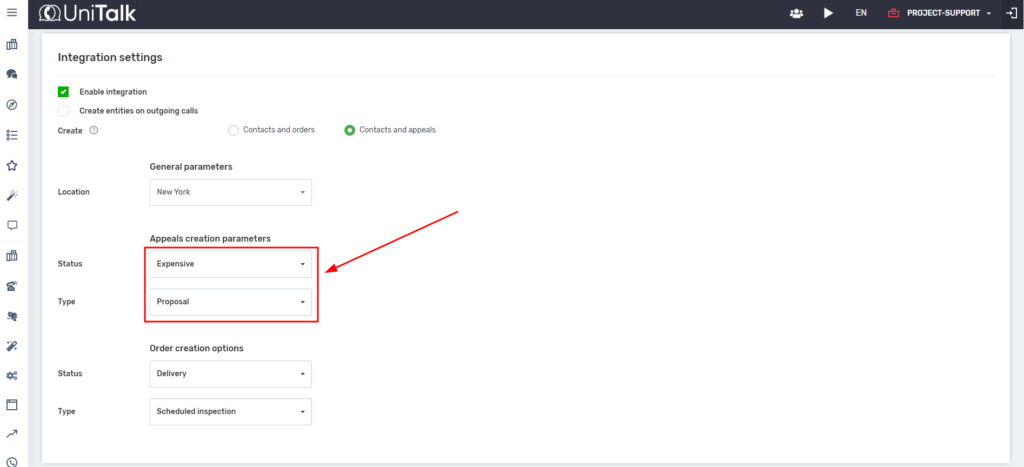This screenshot has height=467, width=1024.
Task: Click the help icon next to Create
Action: tap(94, 130)
